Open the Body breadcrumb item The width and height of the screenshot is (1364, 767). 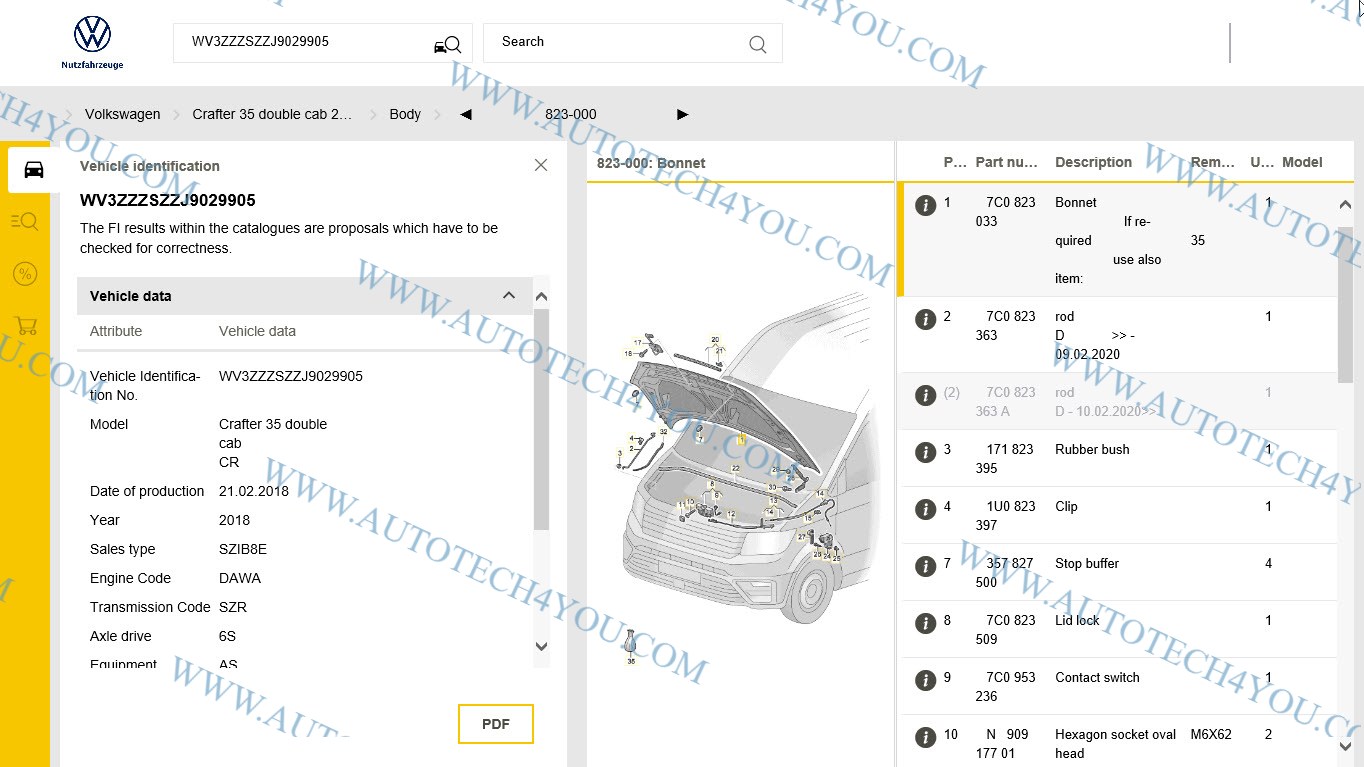pyautogui.click(x=405, y=115)
